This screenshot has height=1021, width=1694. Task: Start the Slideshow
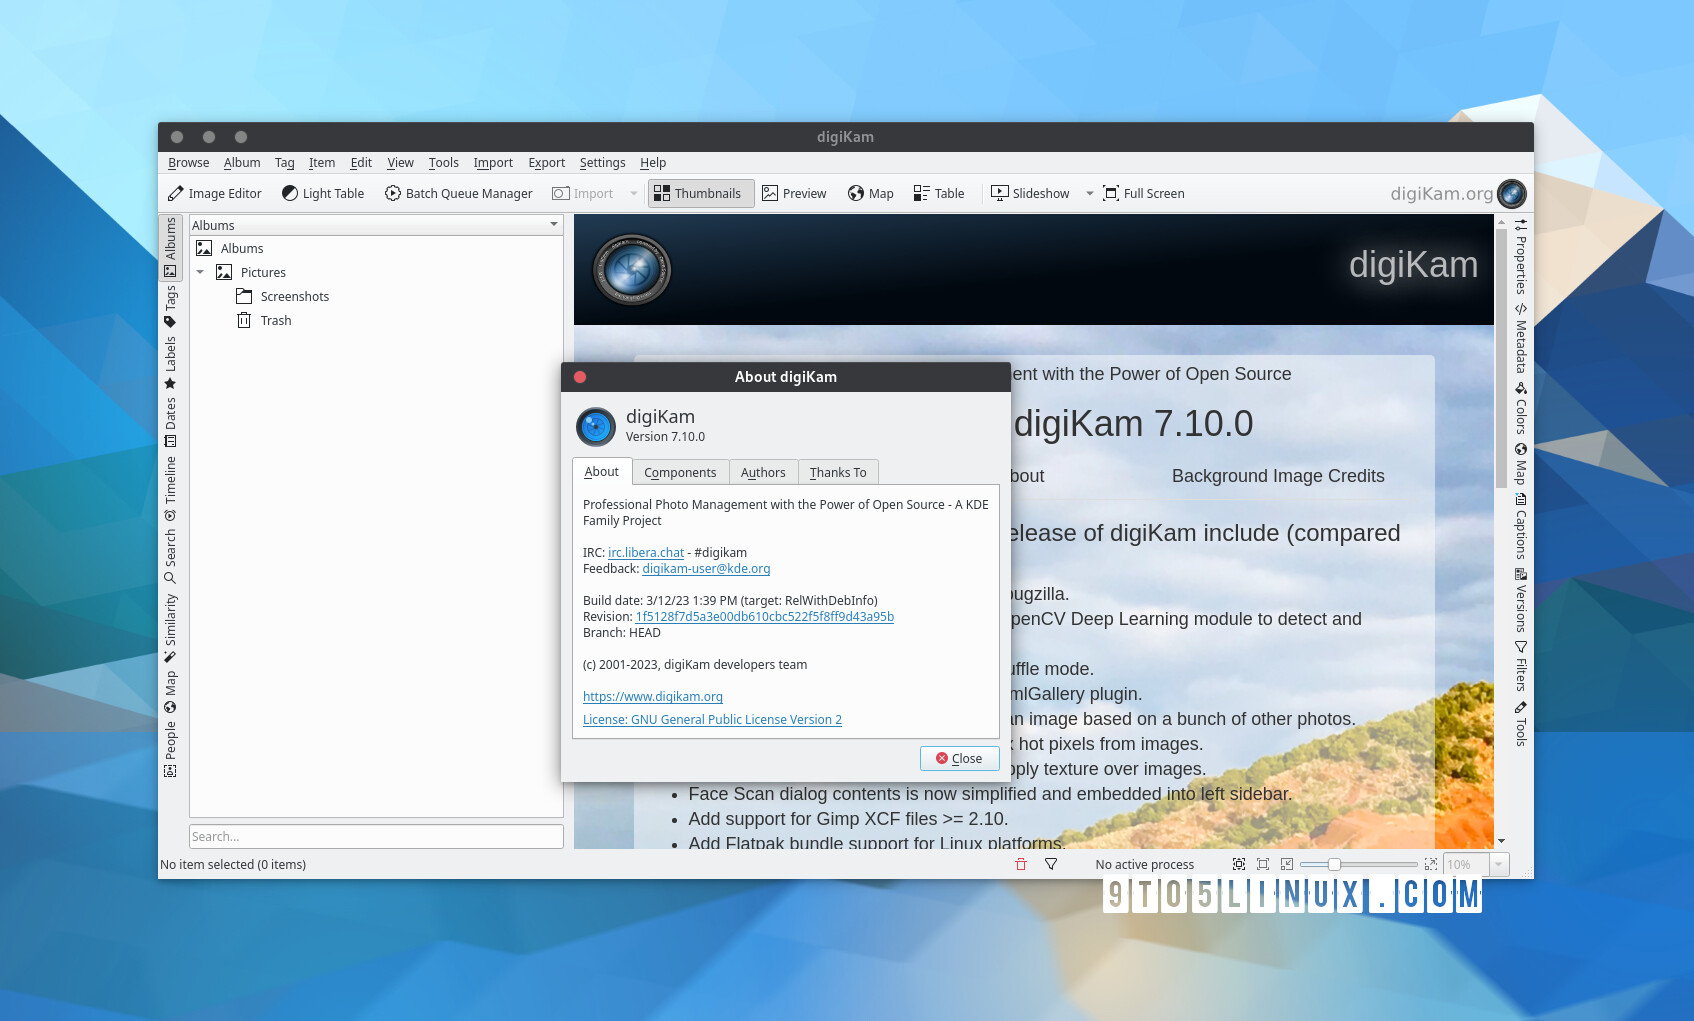click(1030, 194)
